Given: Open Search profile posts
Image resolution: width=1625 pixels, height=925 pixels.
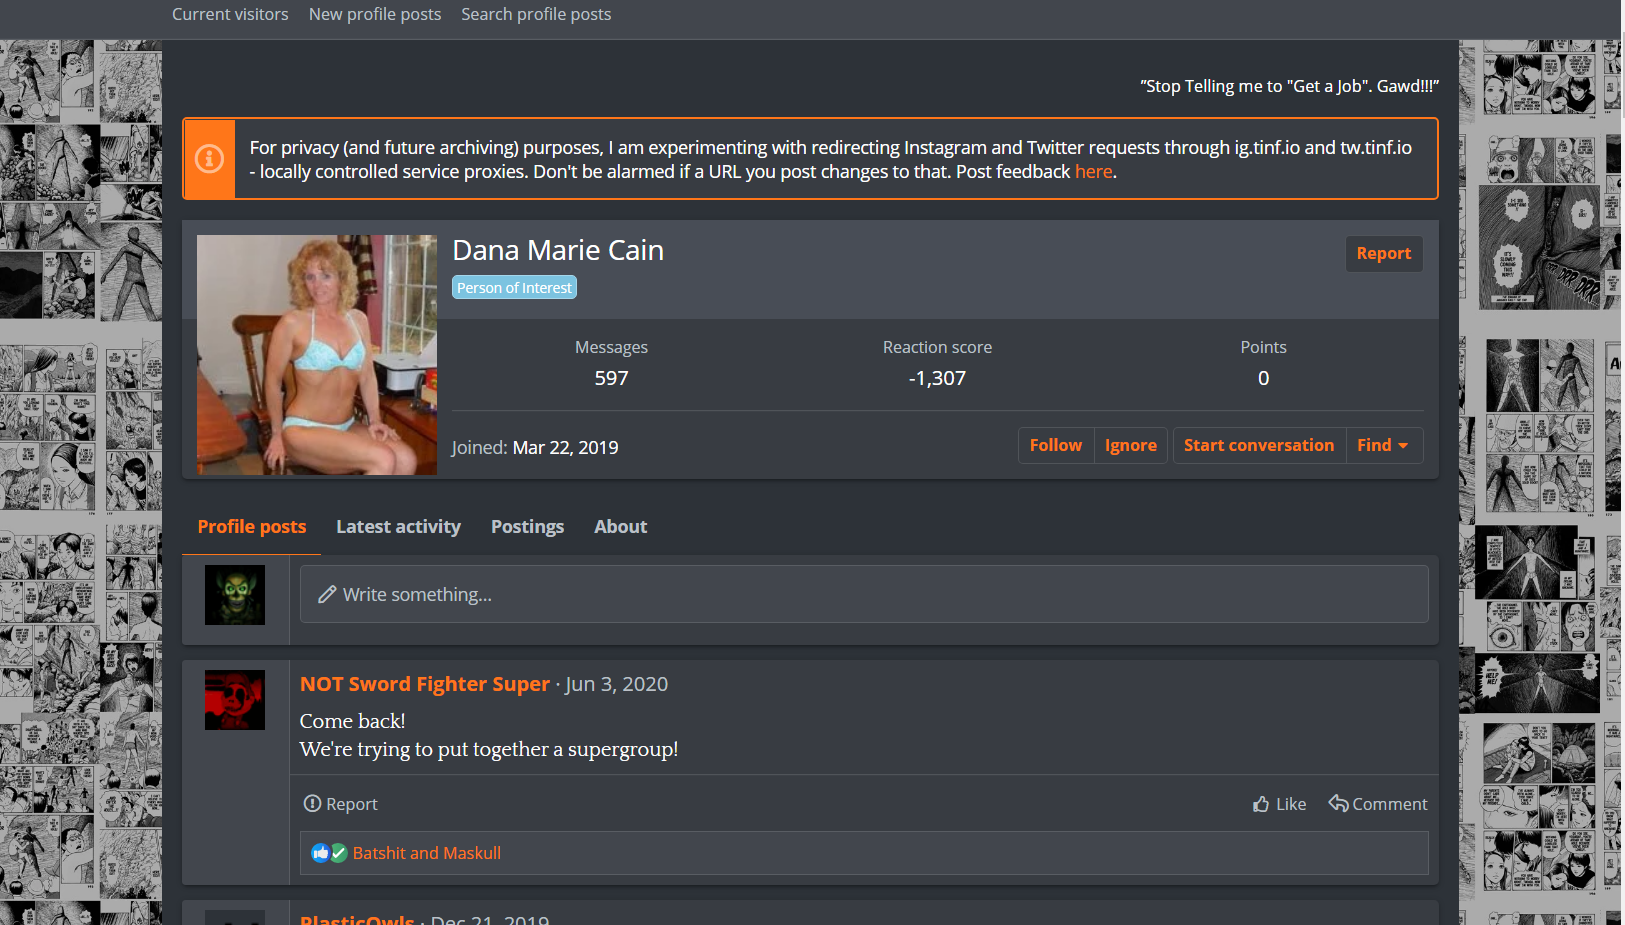Looking at the screenshot, I should (536, 14).
